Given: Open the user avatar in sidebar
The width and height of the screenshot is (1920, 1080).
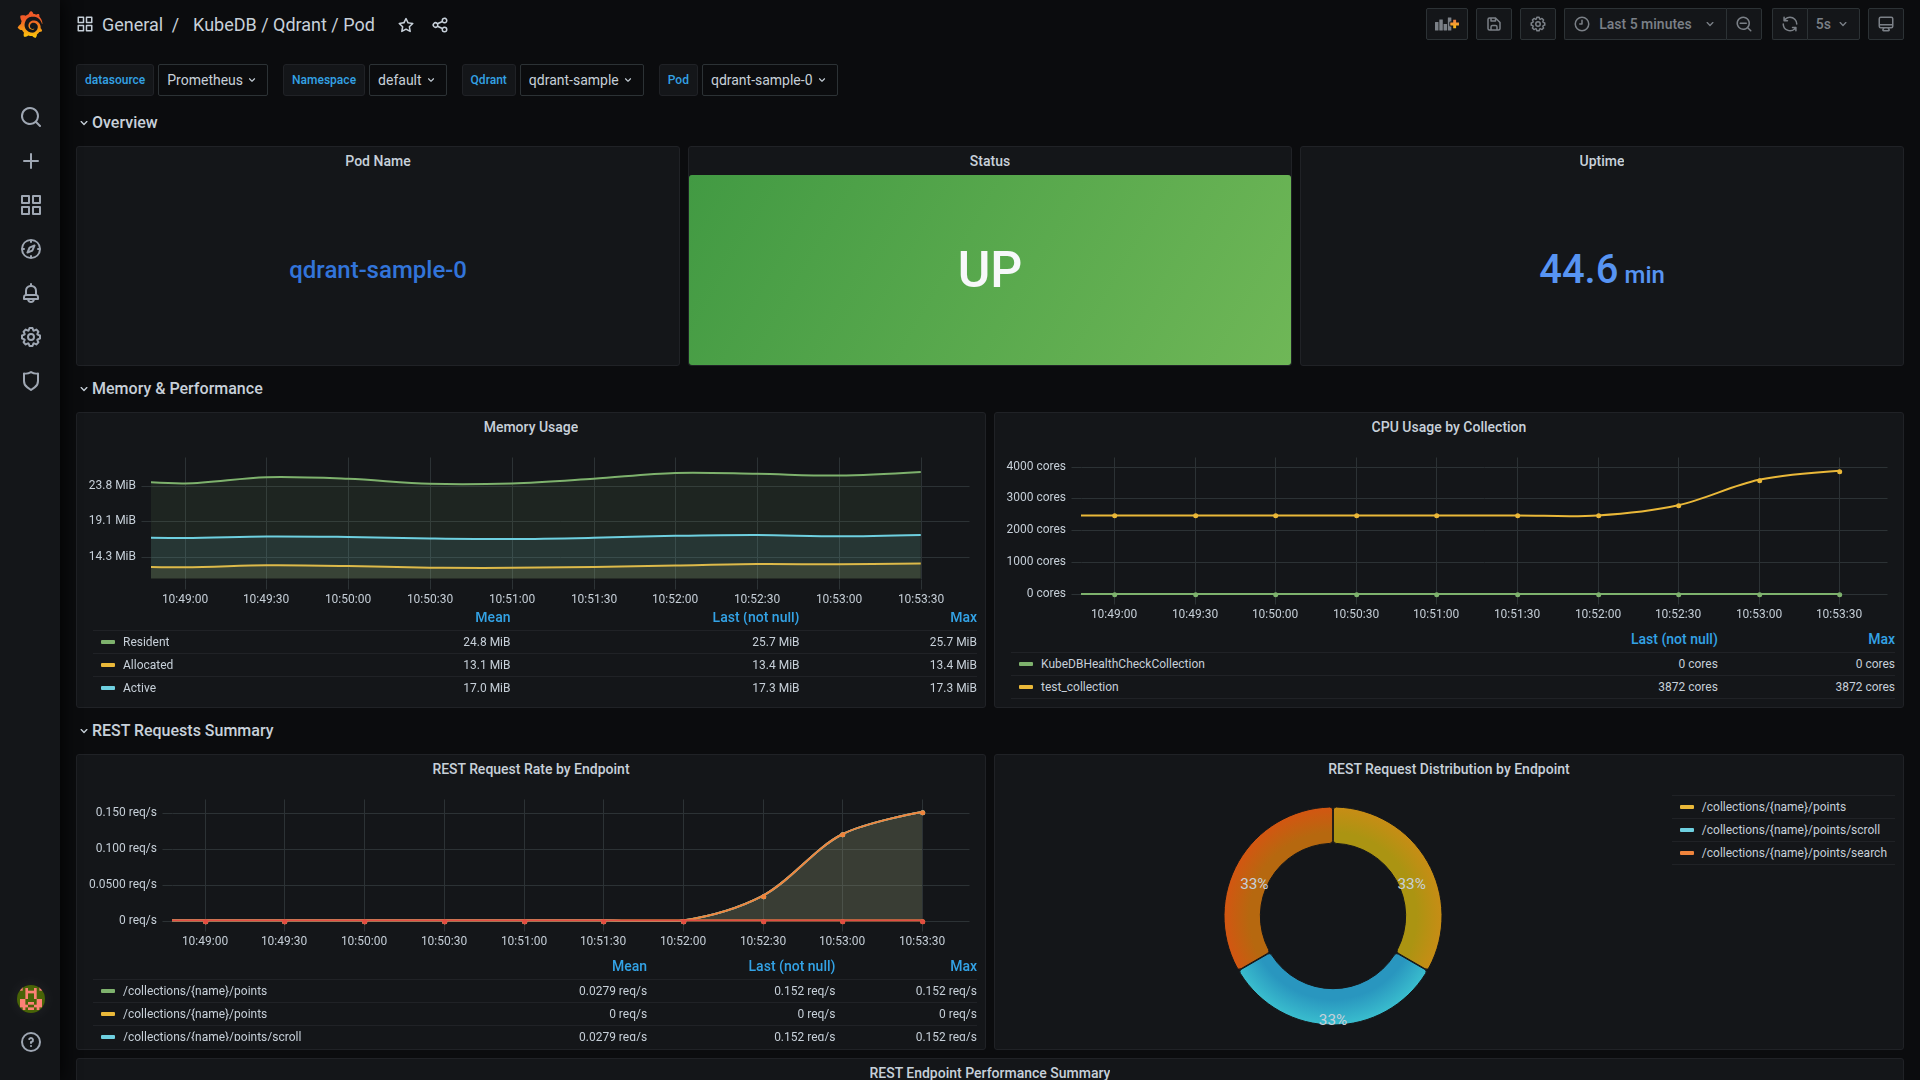Looking at the screenshot, I should 31,998.
